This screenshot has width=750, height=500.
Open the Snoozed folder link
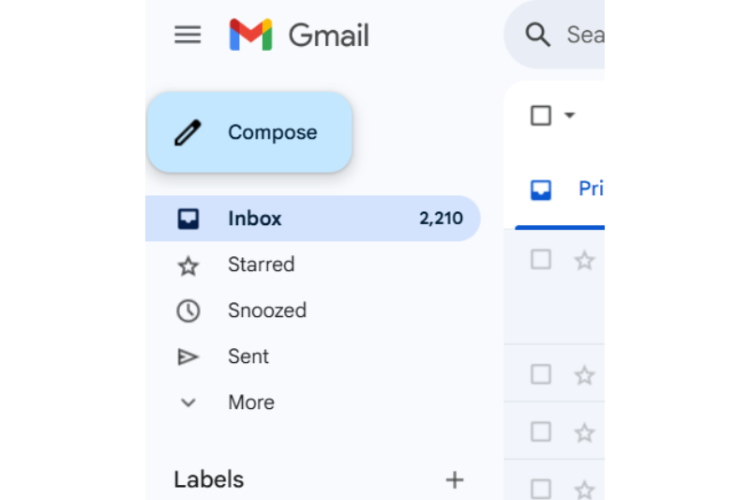click(x=267, y=310)
